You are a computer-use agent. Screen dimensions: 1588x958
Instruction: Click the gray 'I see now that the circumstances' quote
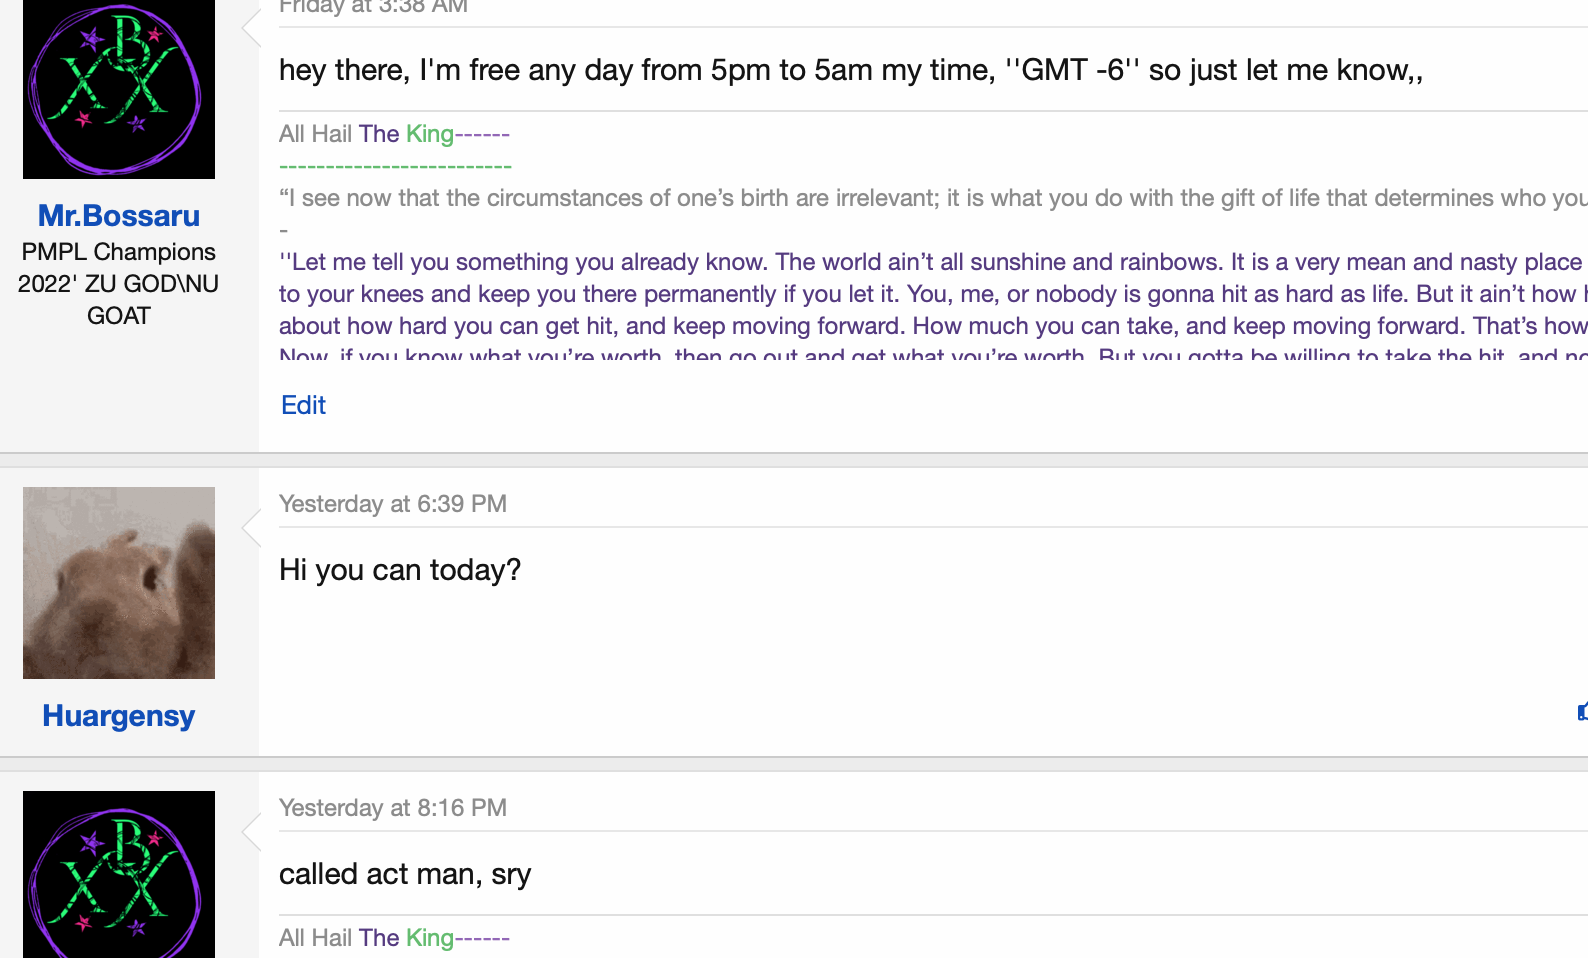(x=930, y=198)
